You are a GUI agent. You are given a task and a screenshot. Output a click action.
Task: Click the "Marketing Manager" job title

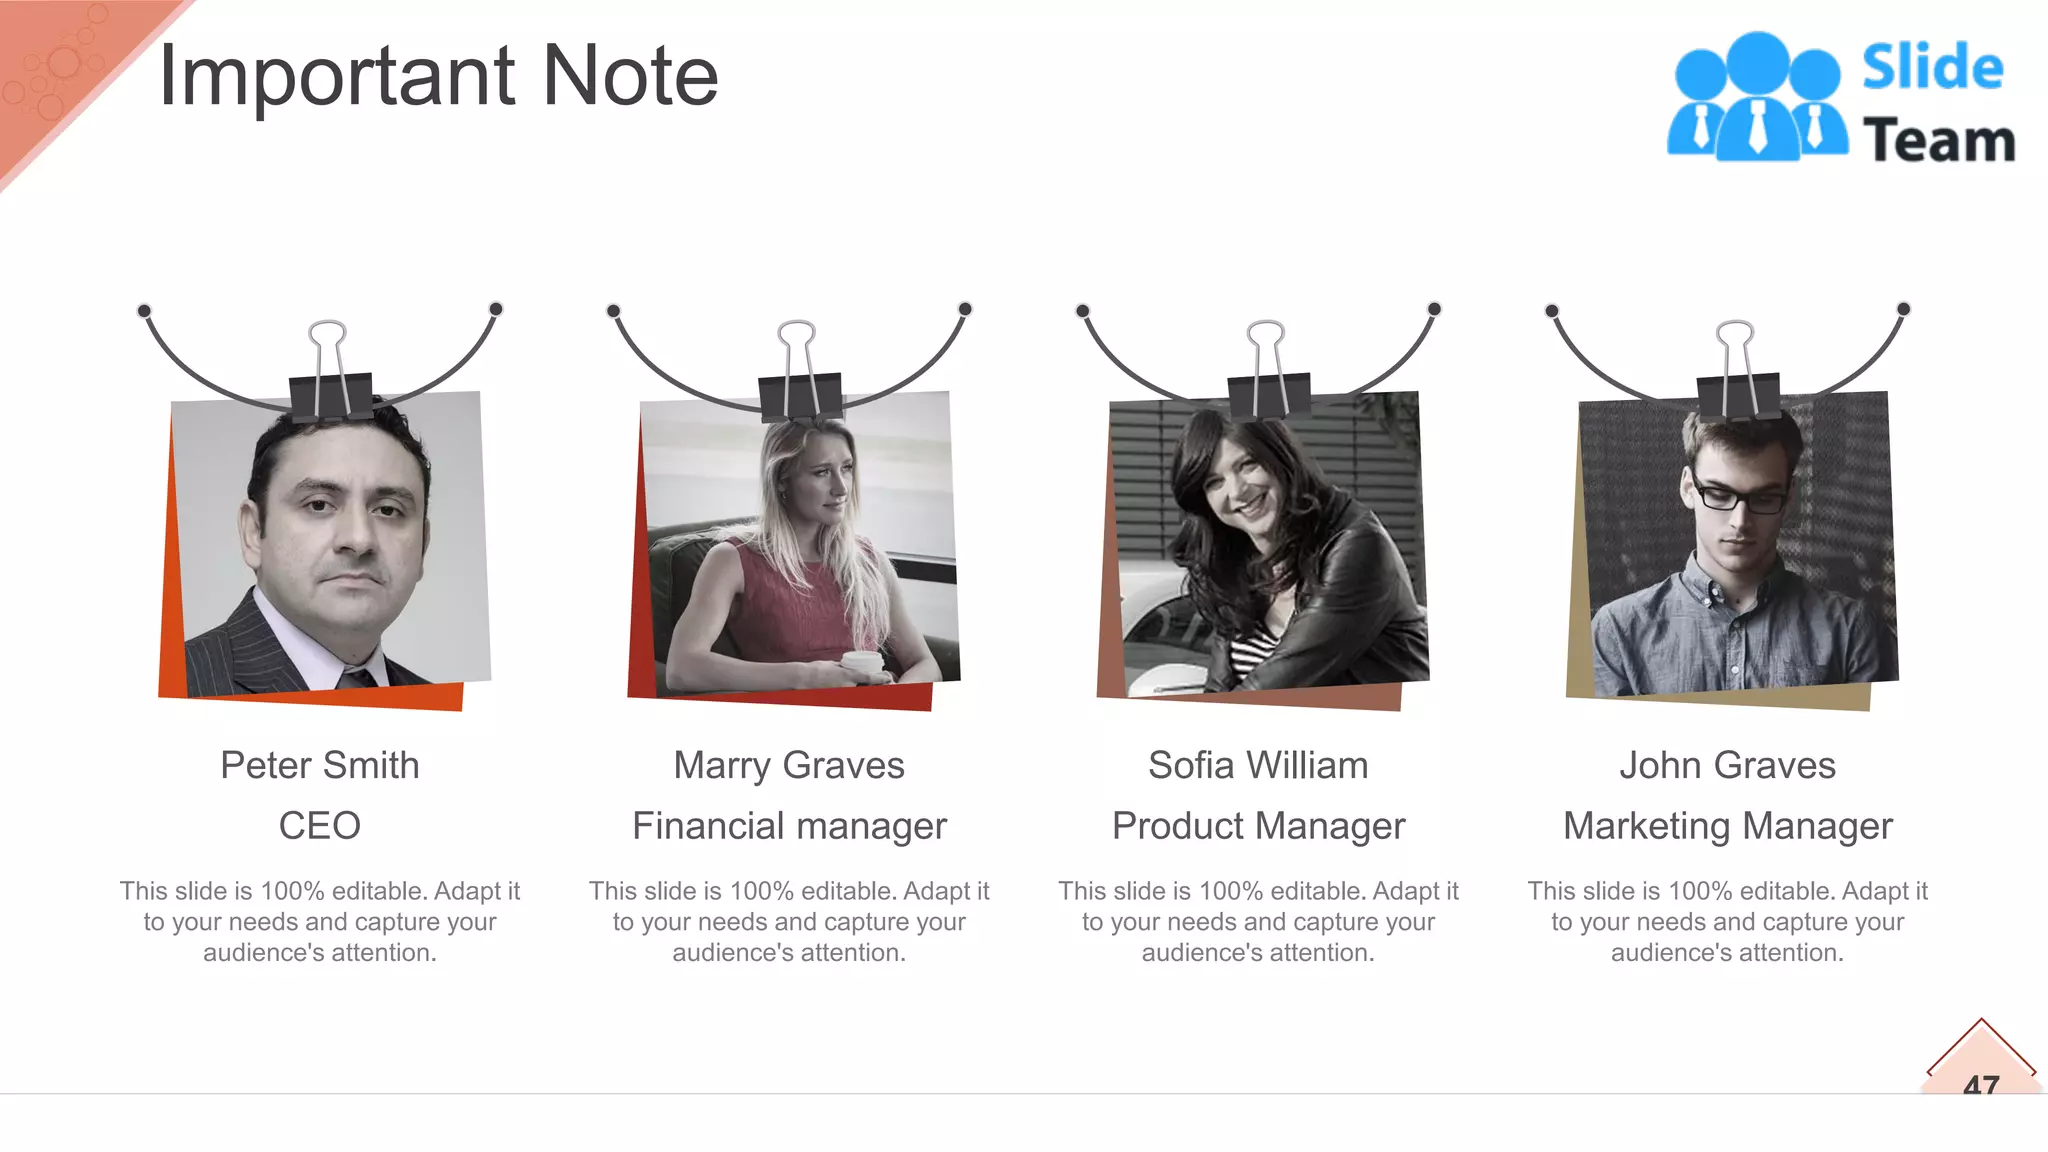tap(1727, 826)
